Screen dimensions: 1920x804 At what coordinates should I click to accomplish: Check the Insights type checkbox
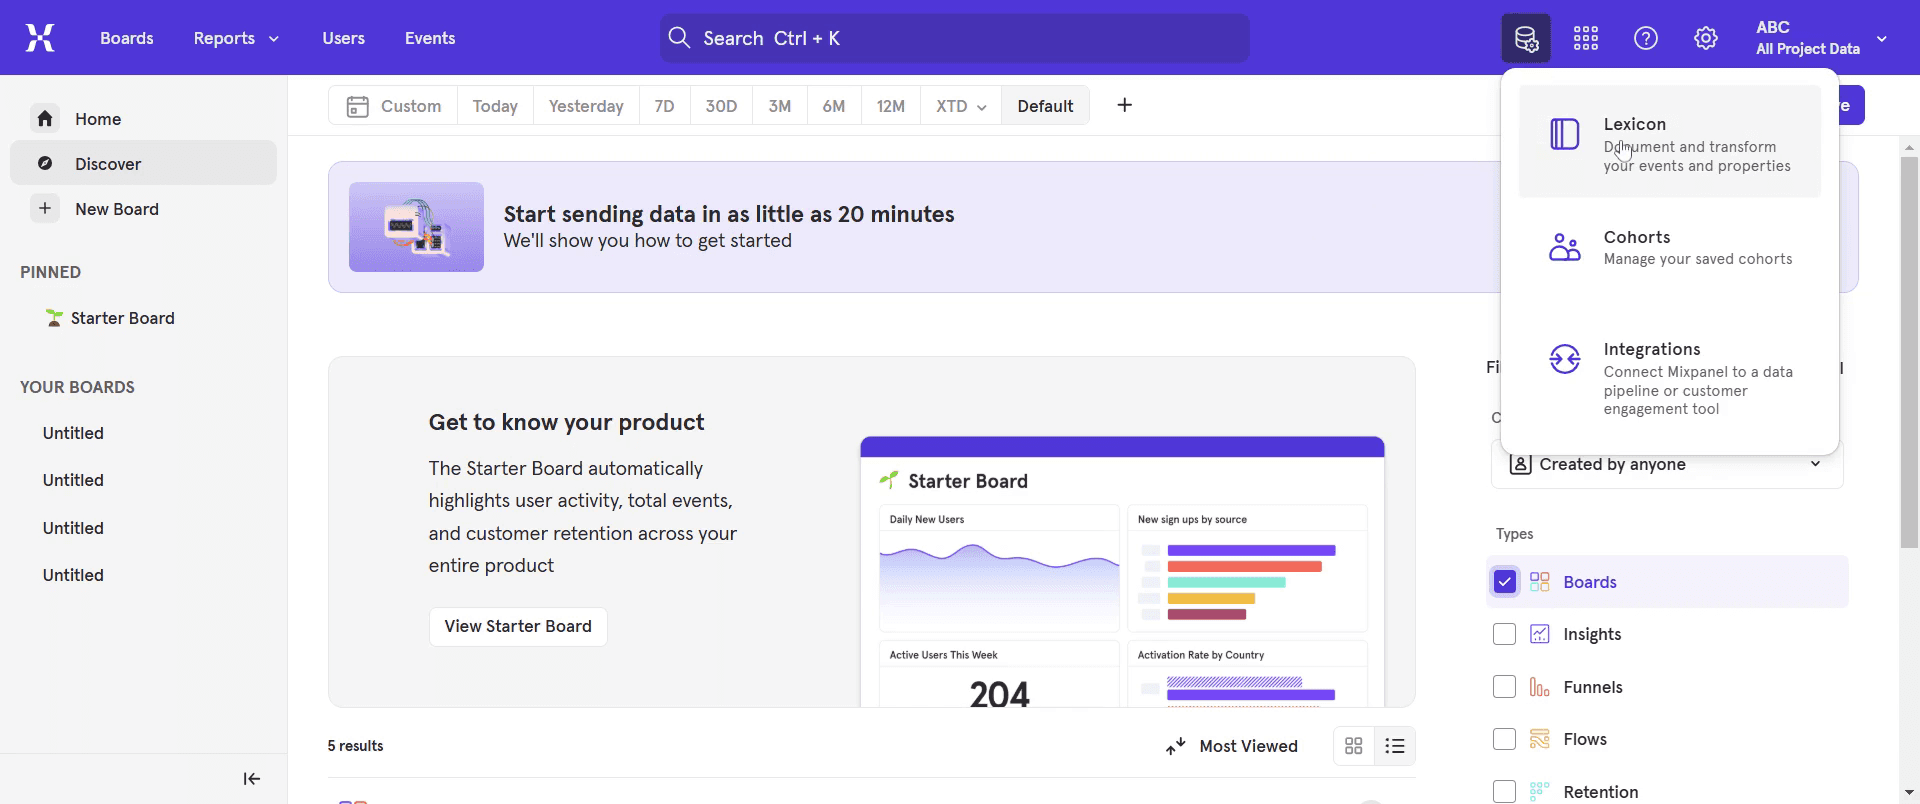(x=1505, y=634)
